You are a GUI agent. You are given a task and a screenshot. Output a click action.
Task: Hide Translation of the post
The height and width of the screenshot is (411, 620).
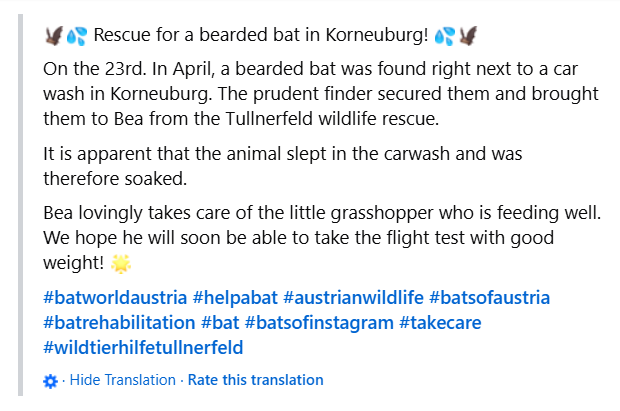point(123,380)
